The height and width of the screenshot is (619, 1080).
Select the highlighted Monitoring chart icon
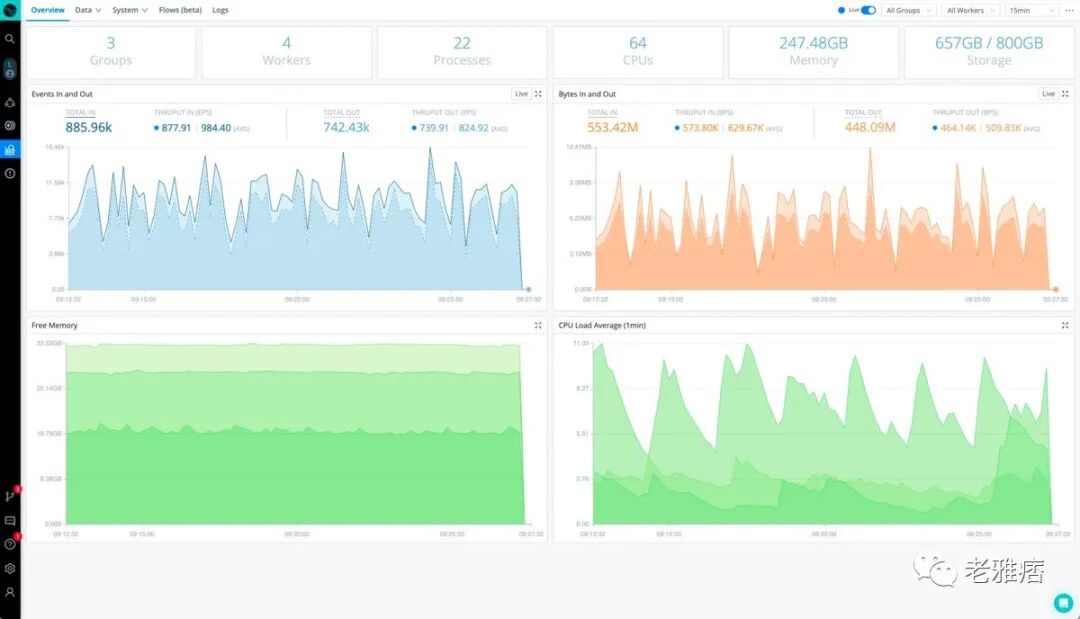click(x=10, y=149)
